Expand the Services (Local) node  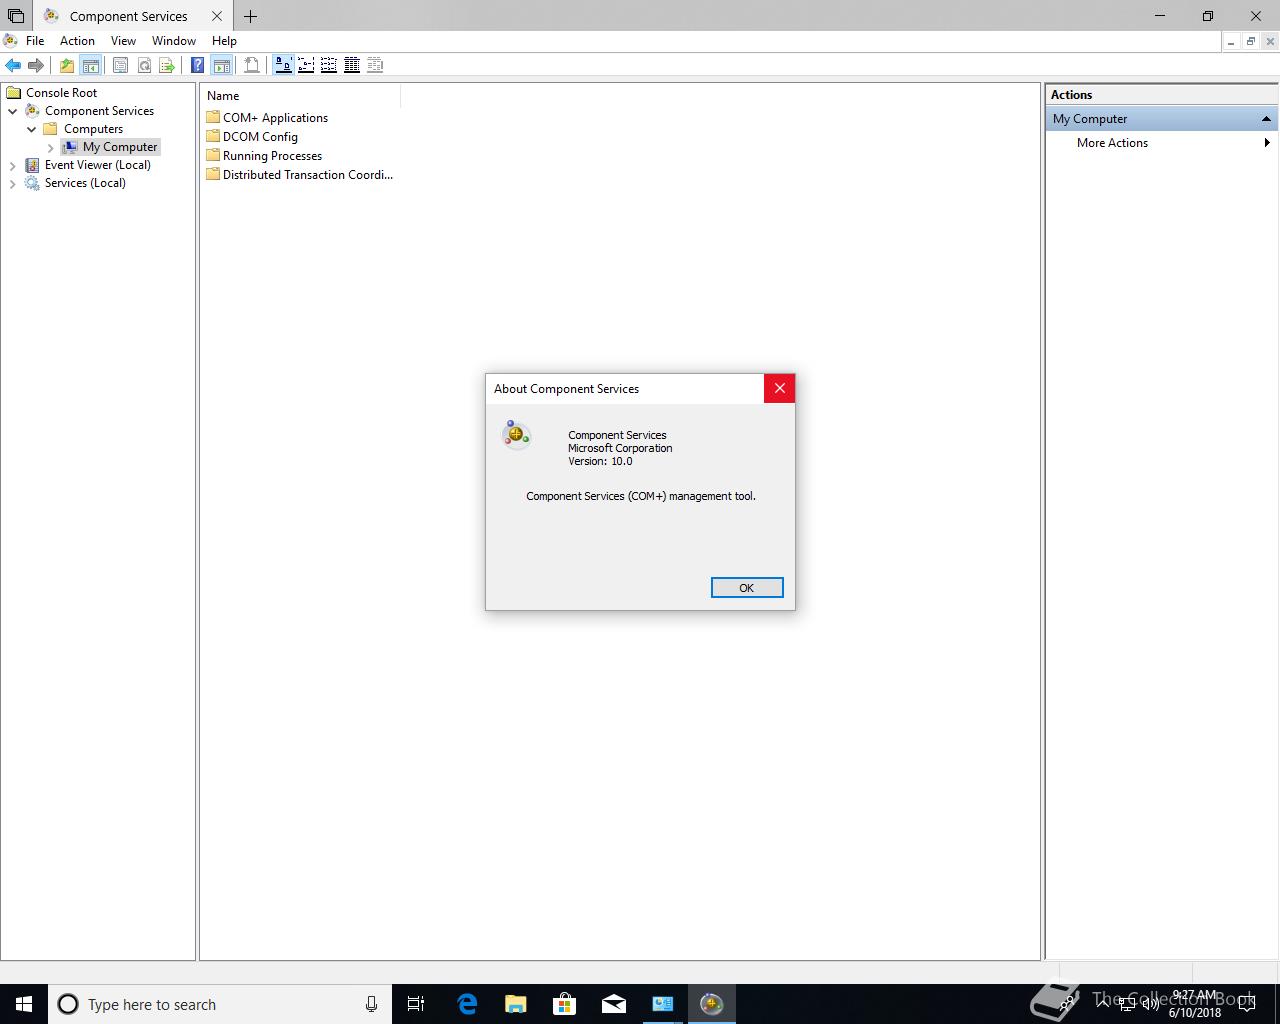(x=13, y=183)
